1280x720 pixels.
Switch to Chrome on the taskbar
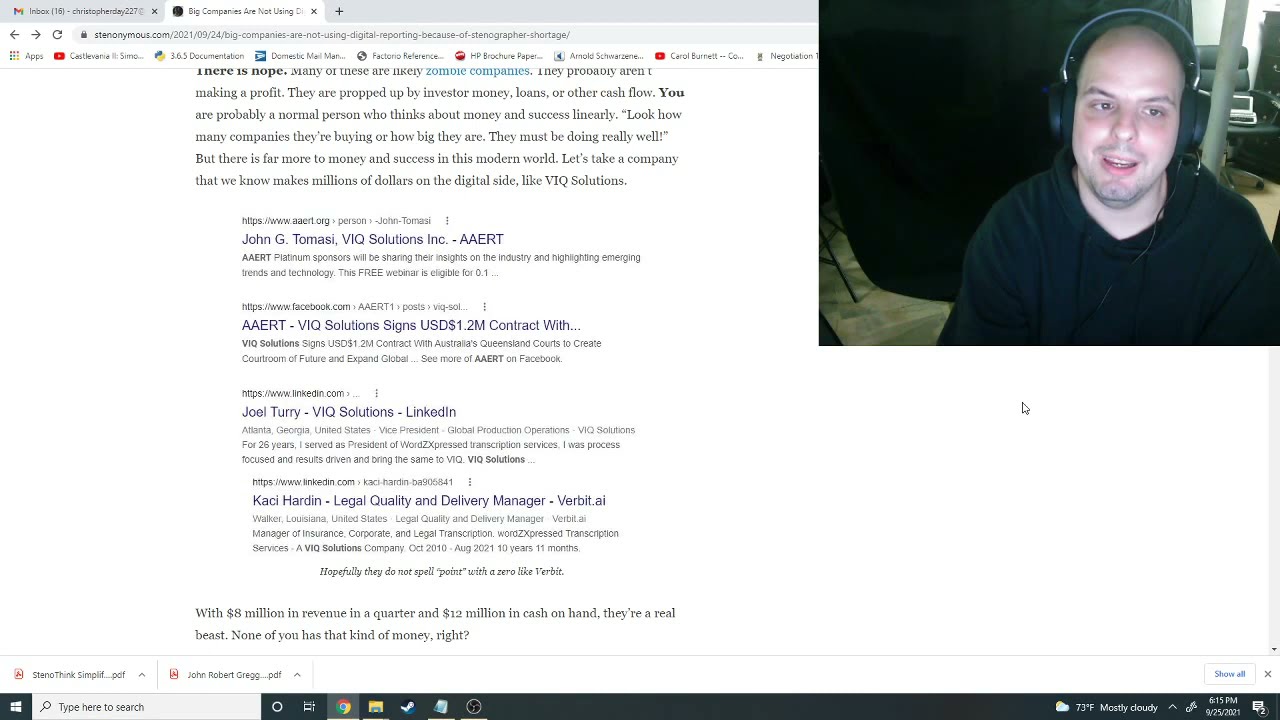click(x=343, y=707)
